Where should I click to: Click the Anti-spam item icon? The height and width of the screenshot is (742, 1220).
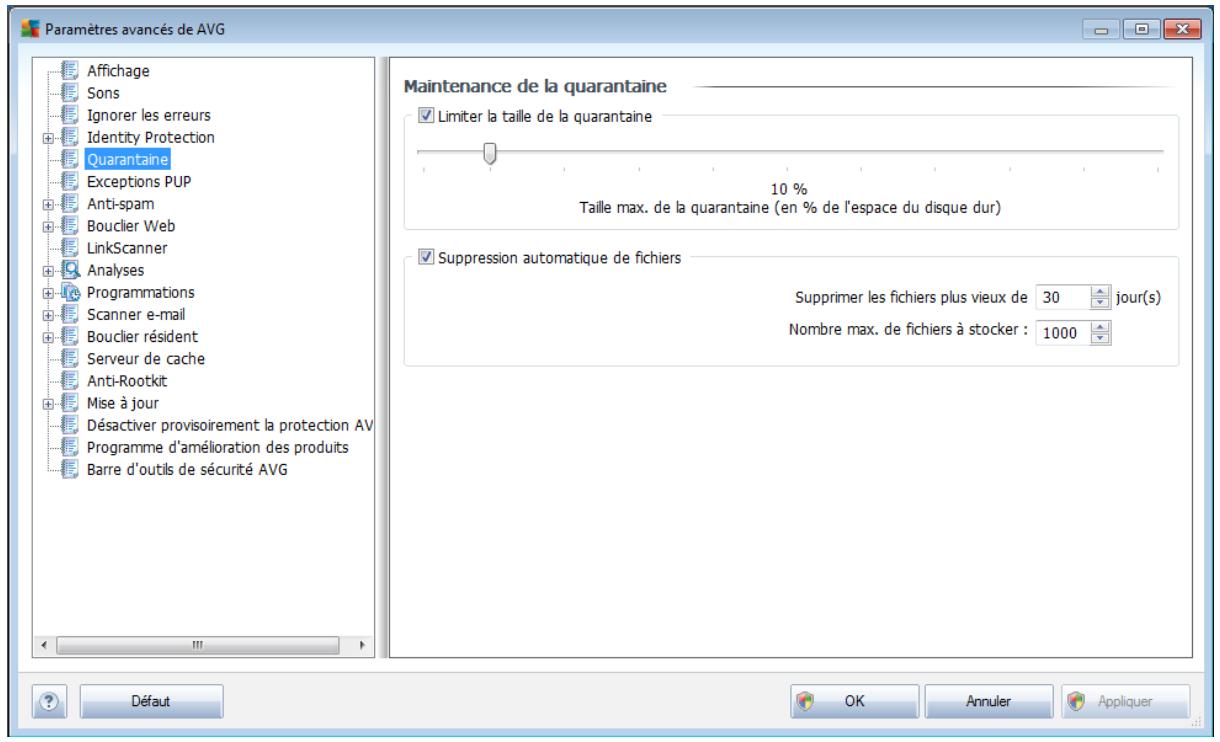pyautogui.click(x=69, y=203)
